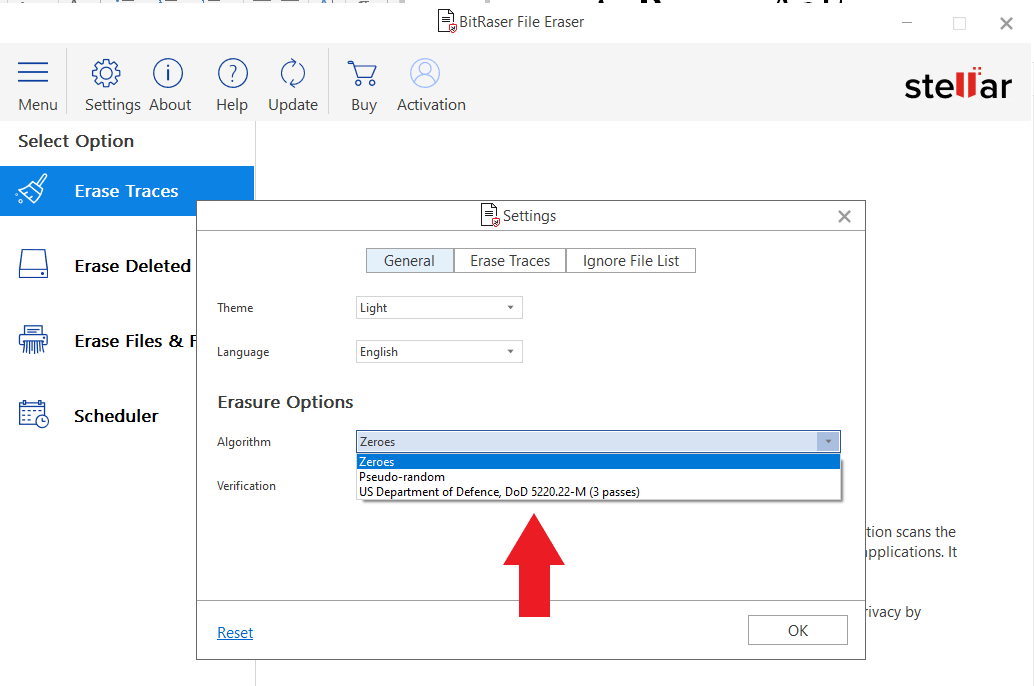Open Activation user icon

[425, 73]
